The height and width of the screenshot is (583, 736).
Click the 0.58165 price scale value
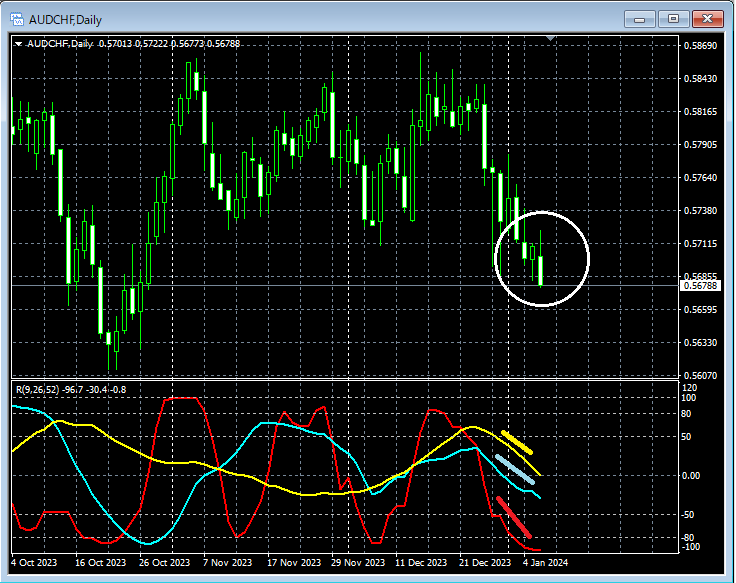tap(700, 112)
